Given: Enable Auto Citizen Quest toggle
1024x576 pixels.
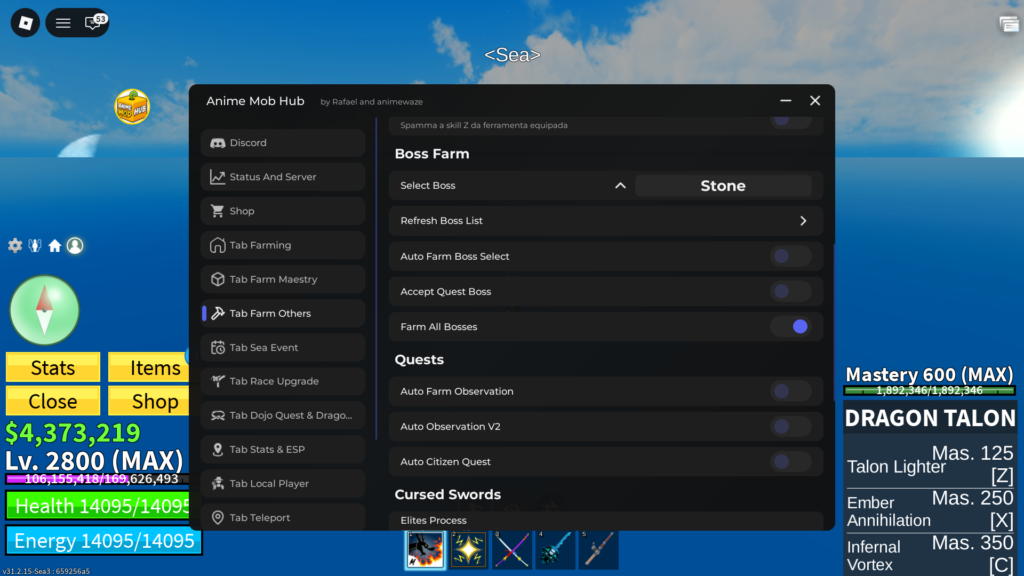Looking at the screenshot, I should click(x=790, y=462).
